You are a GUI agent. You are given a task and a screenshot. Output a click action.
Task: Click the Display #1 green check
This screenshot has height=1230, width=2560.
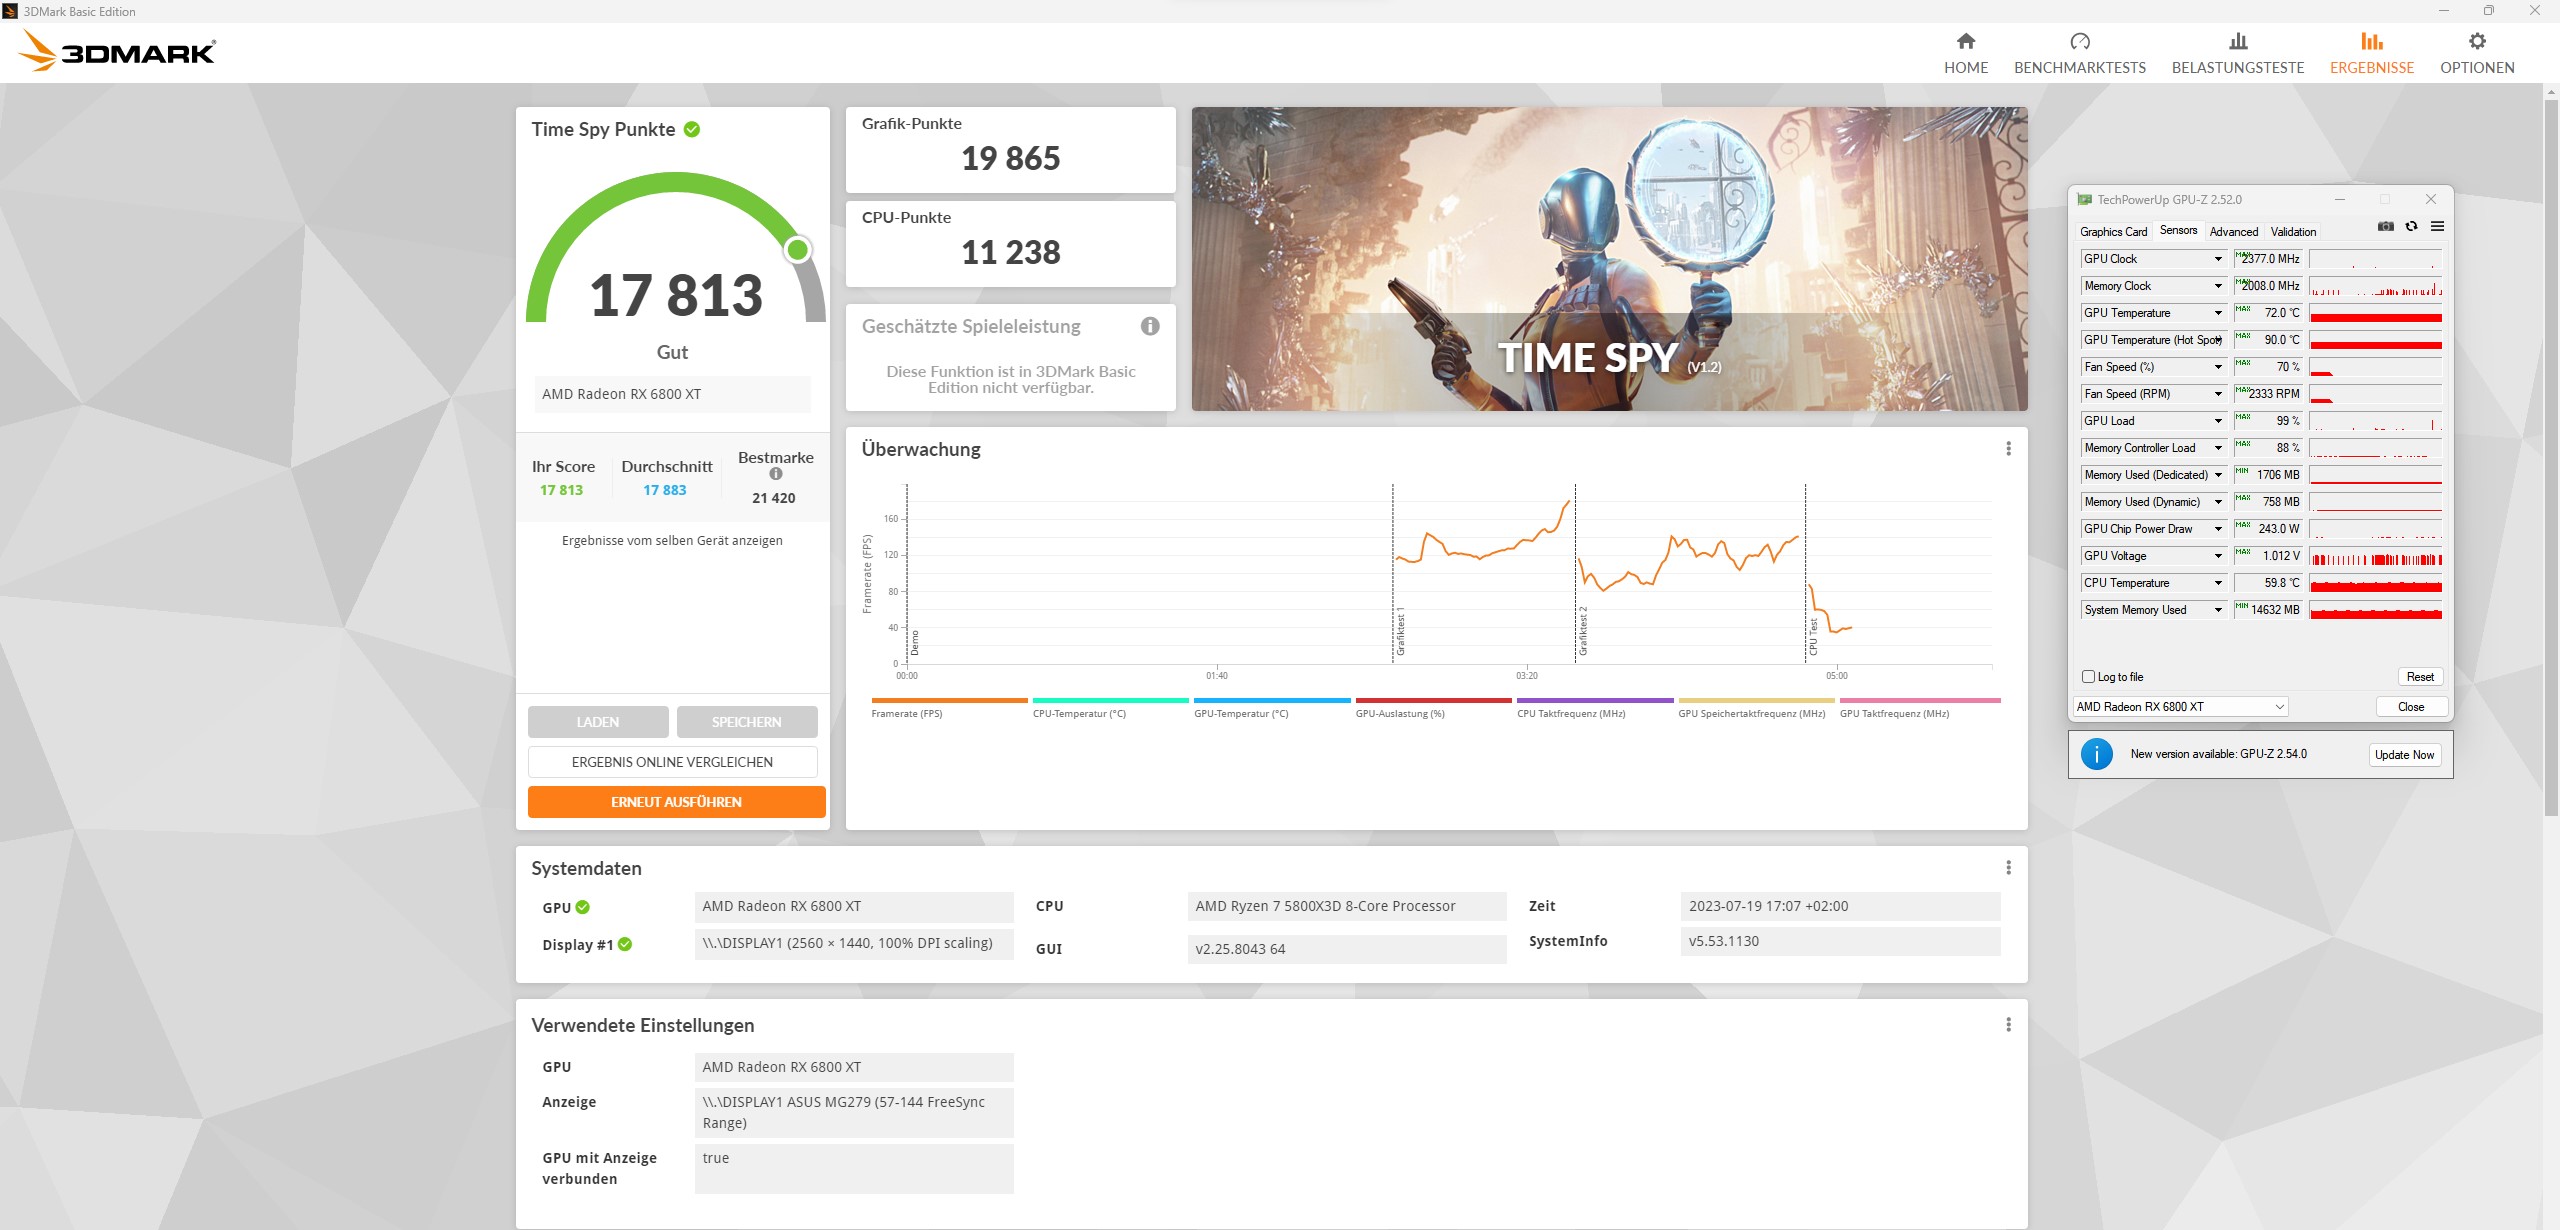[x=625, y=944]
